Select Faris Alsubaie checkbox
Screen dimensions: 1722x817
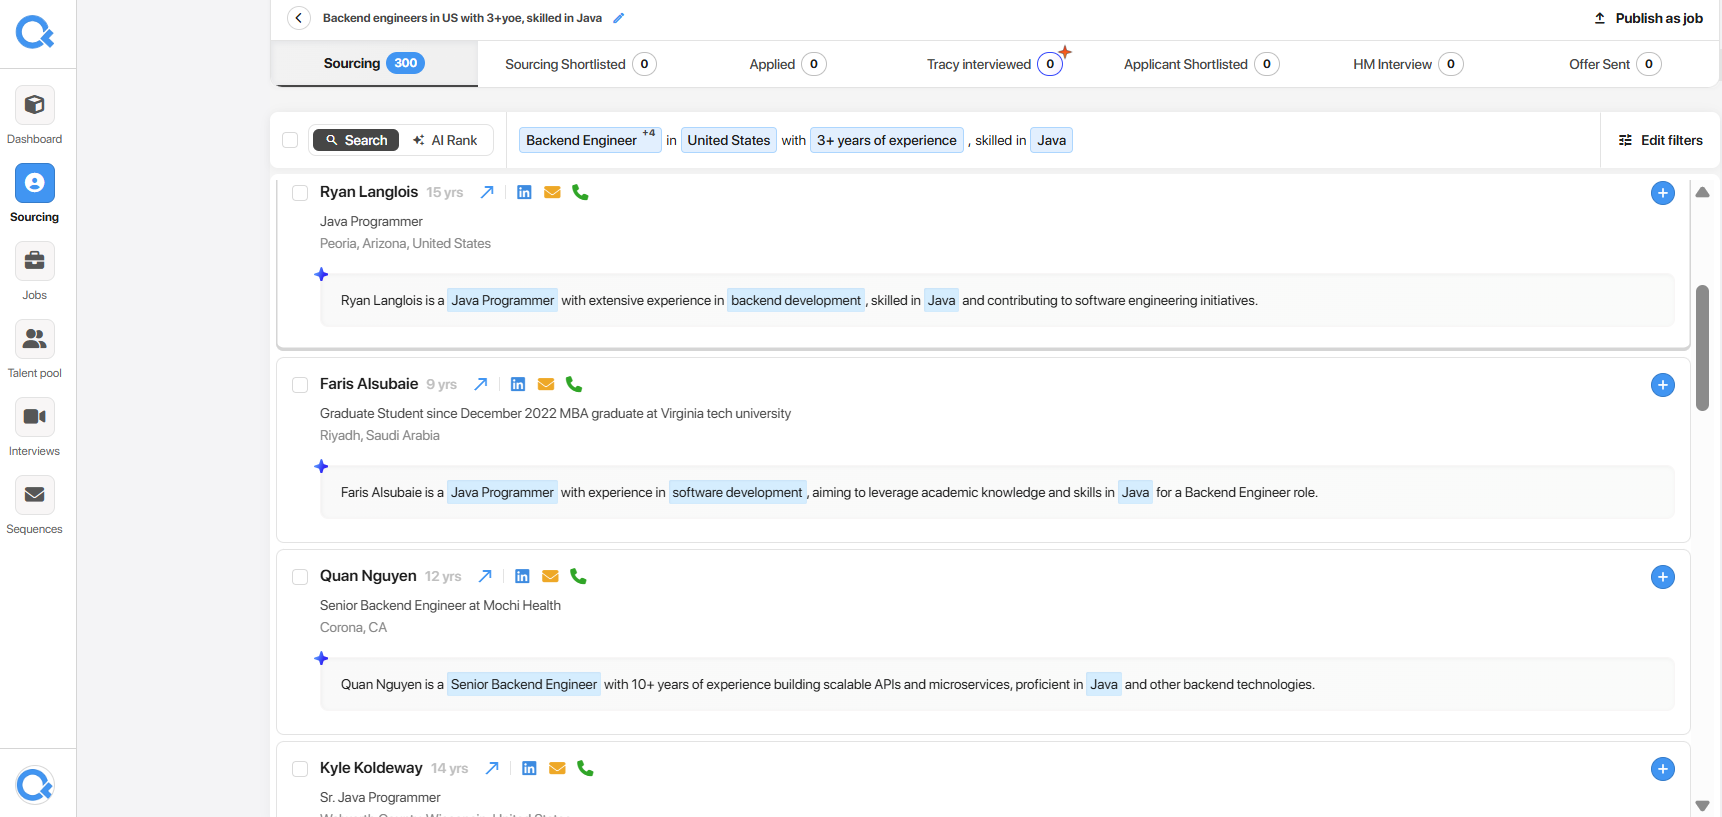click(300, 385)
